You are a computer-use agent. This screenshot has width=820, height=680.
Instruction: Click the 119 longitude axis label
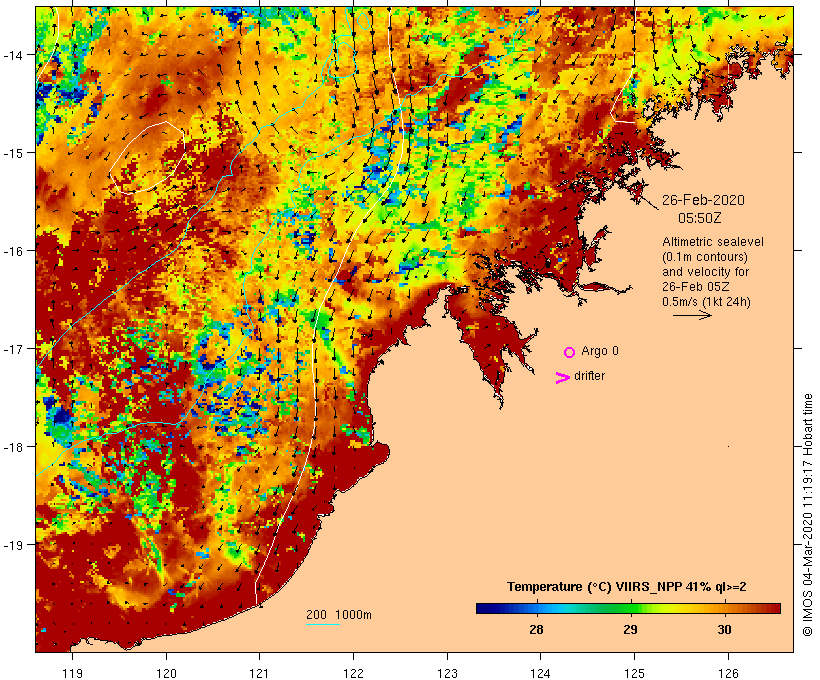coord(72,673)
